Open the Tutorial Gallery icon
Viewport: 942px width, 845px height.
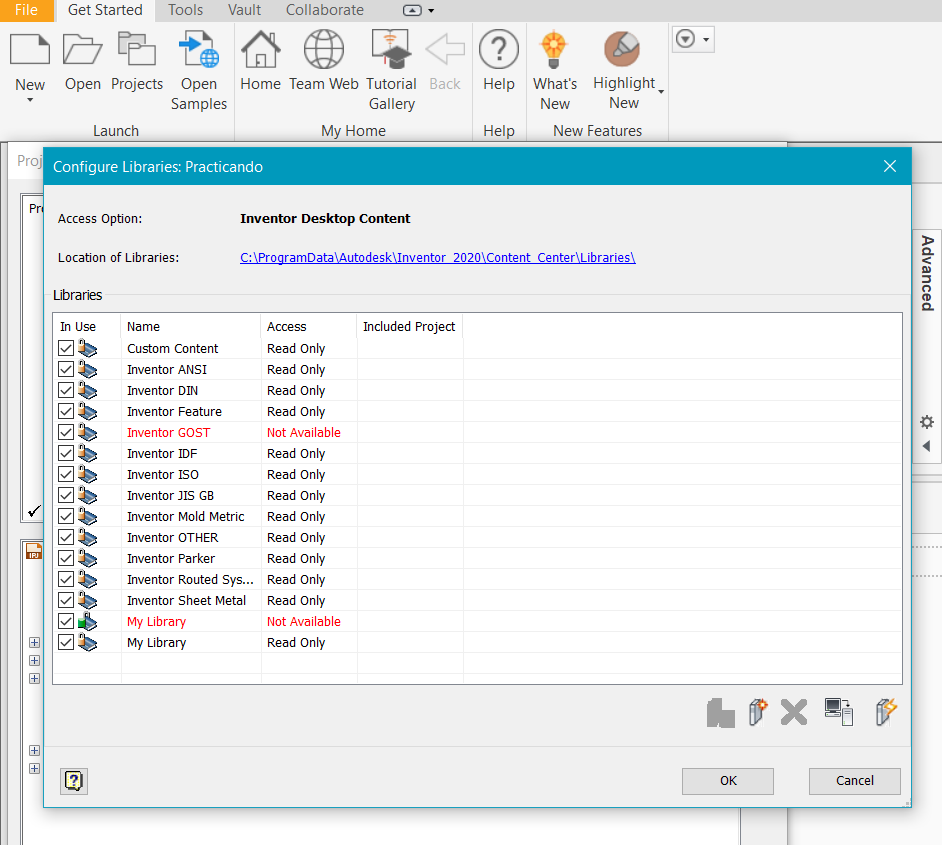390,48
